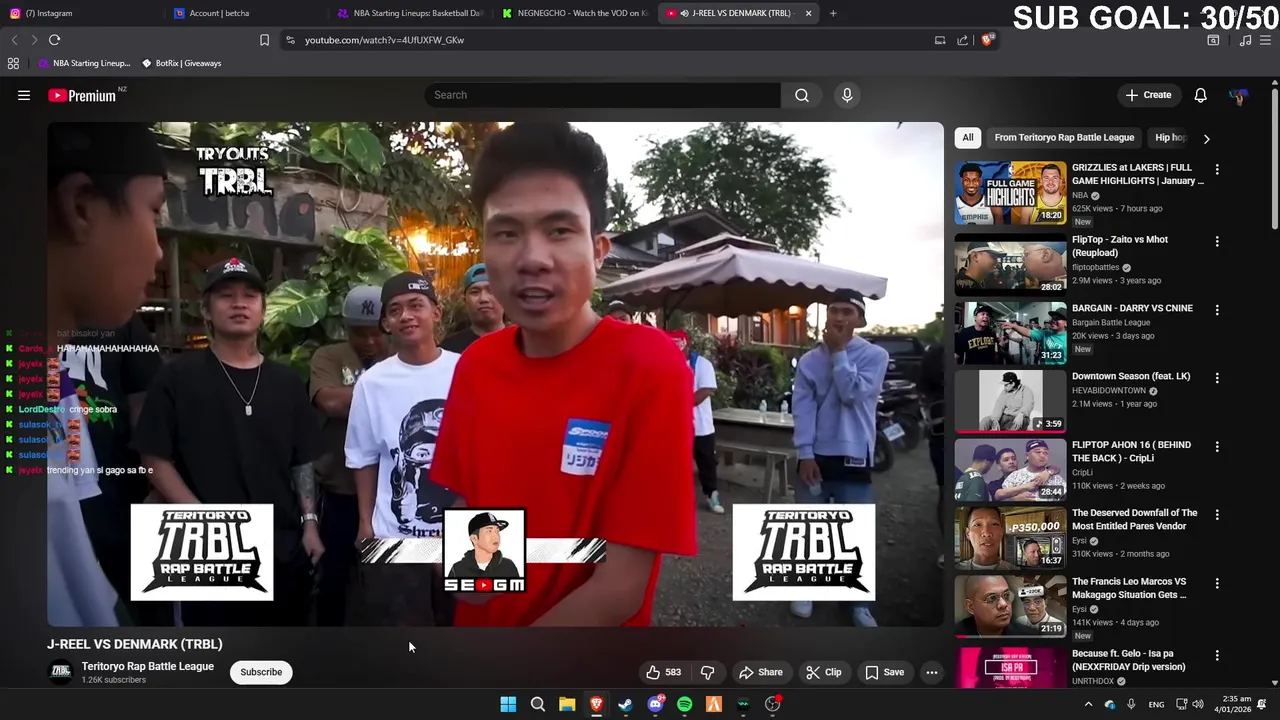Select the Hip hop filter chip

coord(1169,138)
